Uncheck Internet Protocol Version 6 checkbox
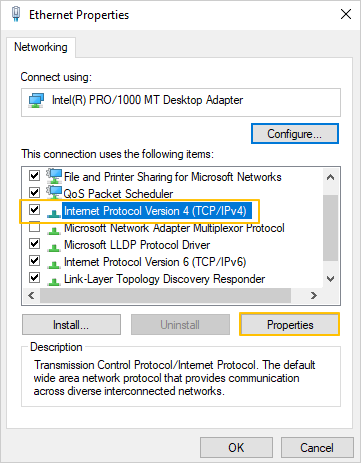Screen dimensions: 361x463 (x=35, y=260)
